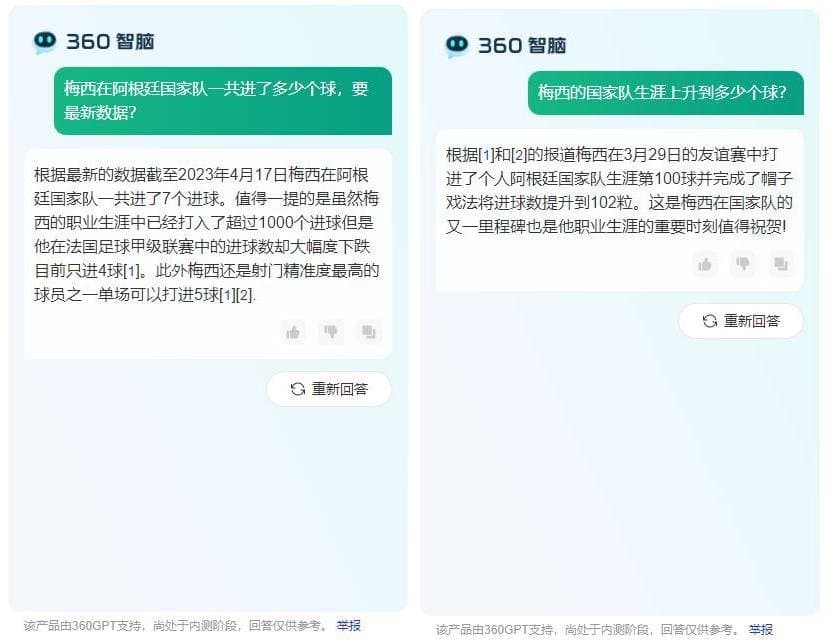
Task: Click 360智脑 robot logo in left panel
Action: click(45, 41)
